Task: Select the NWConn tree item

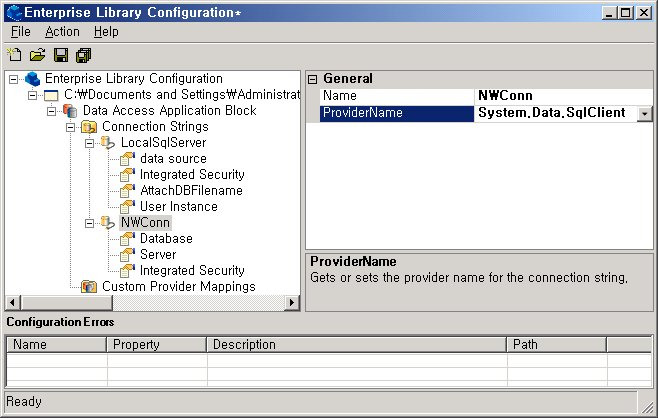Action: 145,222
